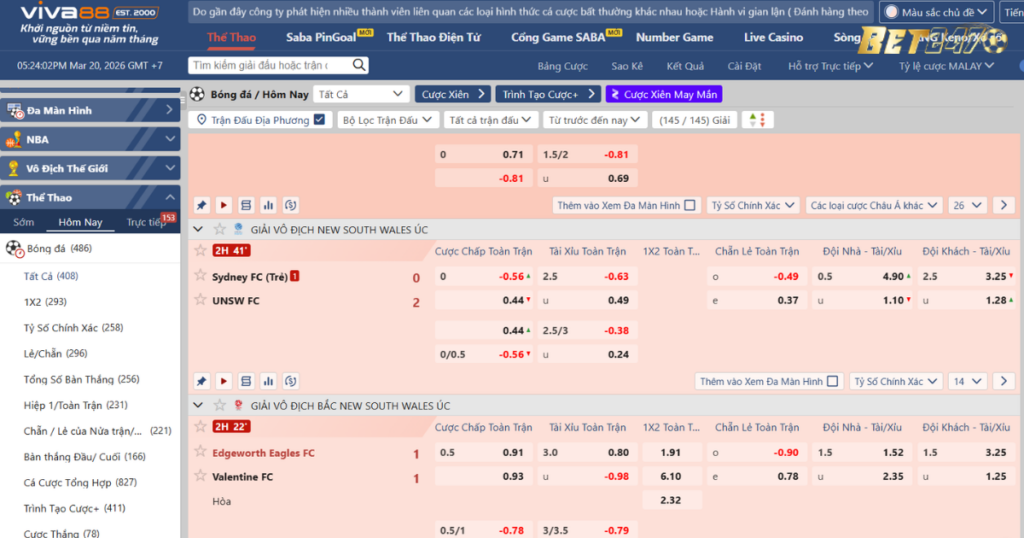This screenshot has height=538, width=1024.
Task: Check Thêm vào Xem Đa Màn Hình for Edgeworth match
Action: click(832, 381)
